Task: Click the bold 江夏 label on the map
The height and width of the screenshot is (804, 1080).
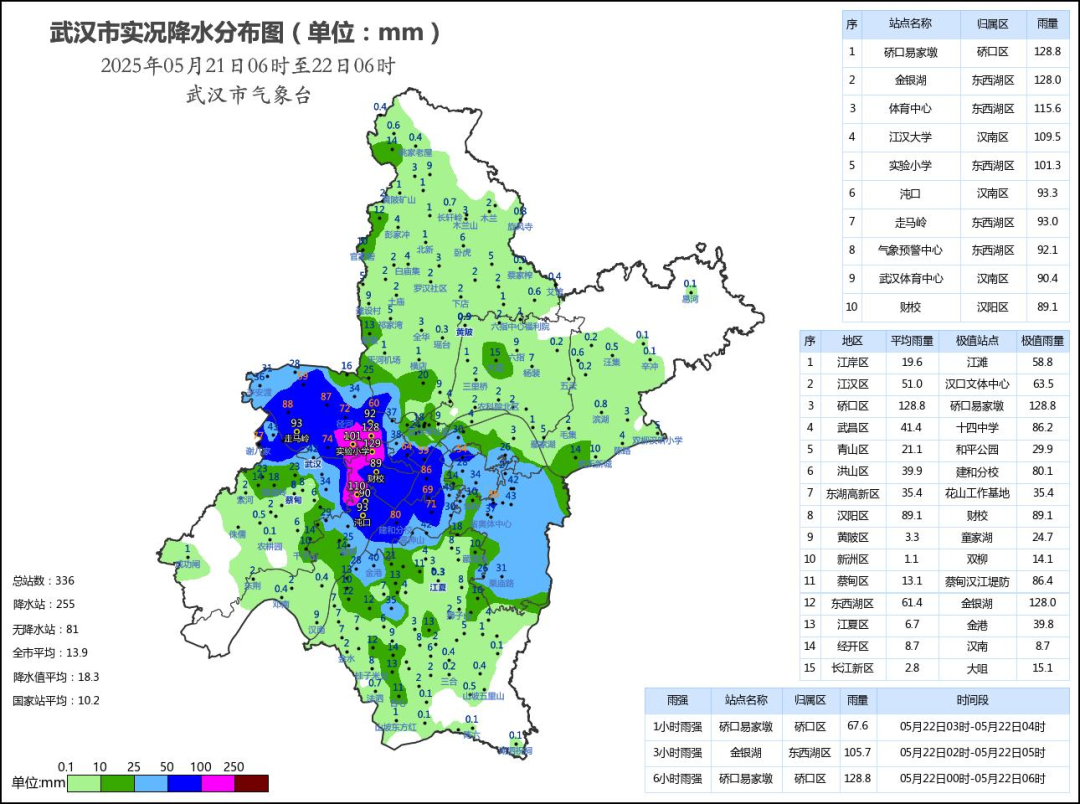Action: (438, 588)
